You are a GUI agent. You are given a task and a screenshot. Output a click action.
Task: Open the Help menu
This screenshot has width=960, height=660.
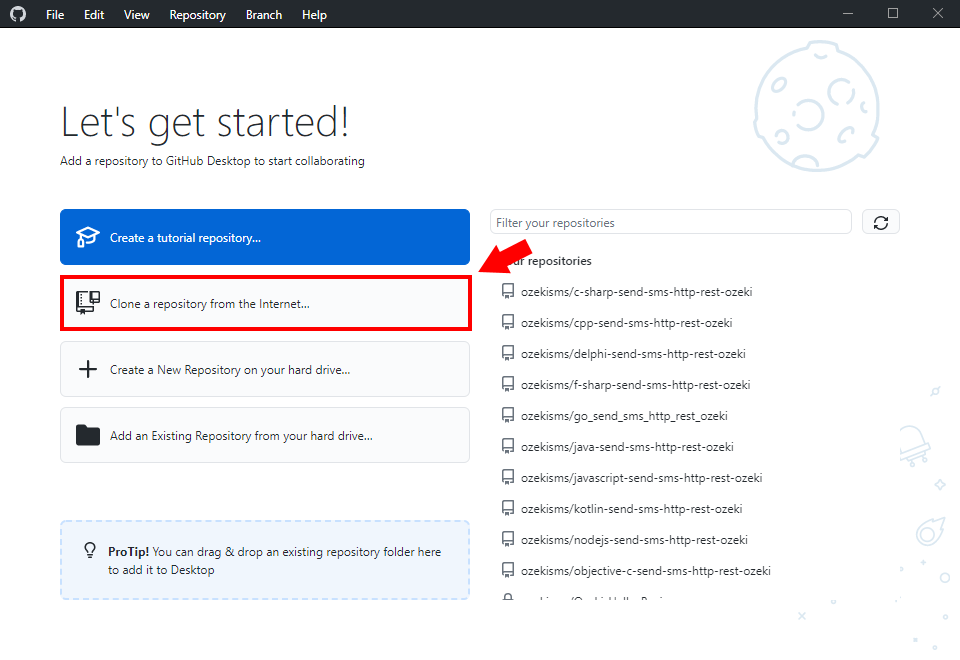click(x=314, y=14)
